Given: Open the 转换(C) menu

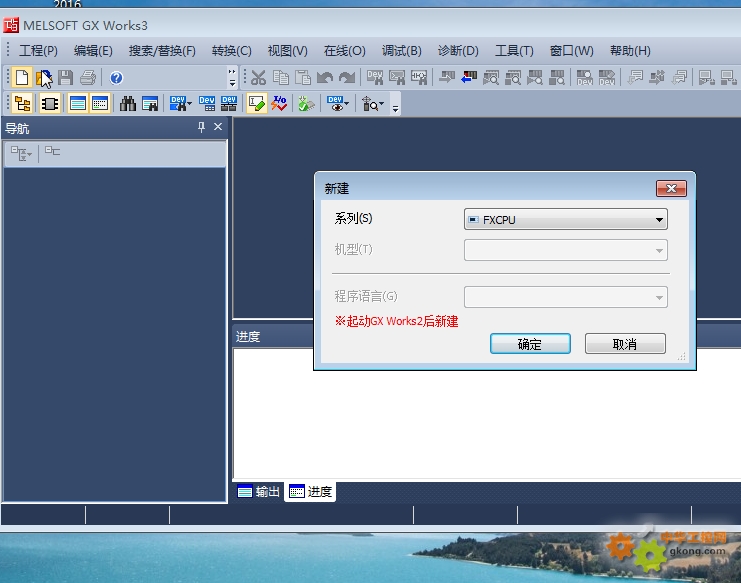Looking at the screenshot, I should (x=232, y=51).
